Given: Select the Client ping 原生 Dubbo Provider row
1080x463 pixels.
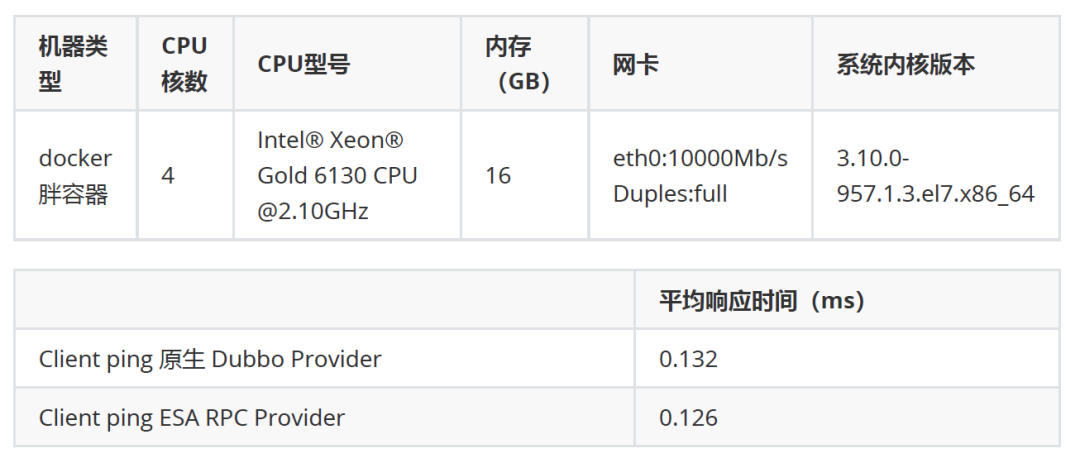Looking at the screenshot, I should 210,359.
